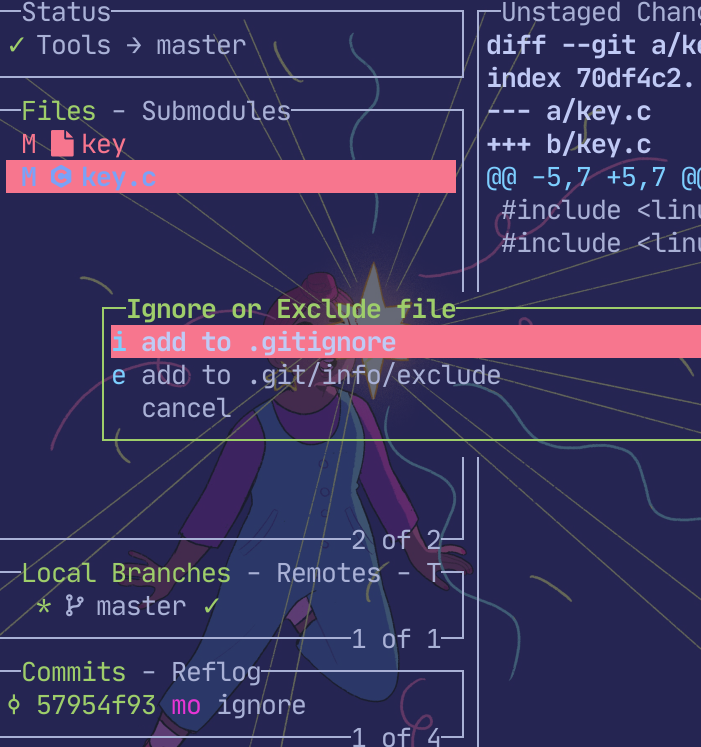Click the asterisk marking current branch
The width and height of the screenshot is (701, 747).
click(44, 607)
